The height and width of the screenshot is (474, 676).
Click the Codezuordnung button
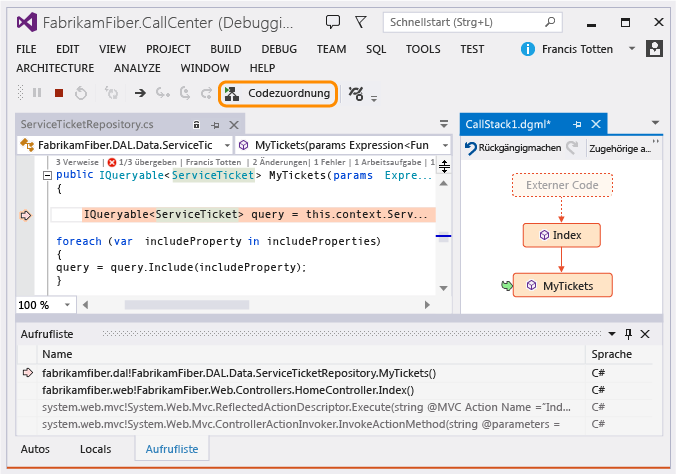pyautogui.click(x=278, y=93)
